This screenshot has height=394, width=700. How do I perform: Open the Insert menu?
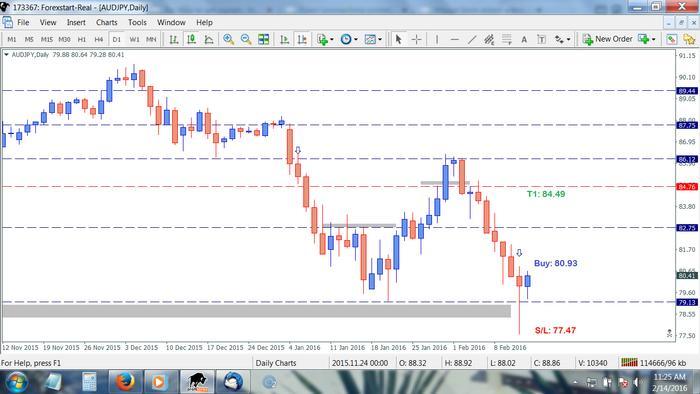coord(76,22)
